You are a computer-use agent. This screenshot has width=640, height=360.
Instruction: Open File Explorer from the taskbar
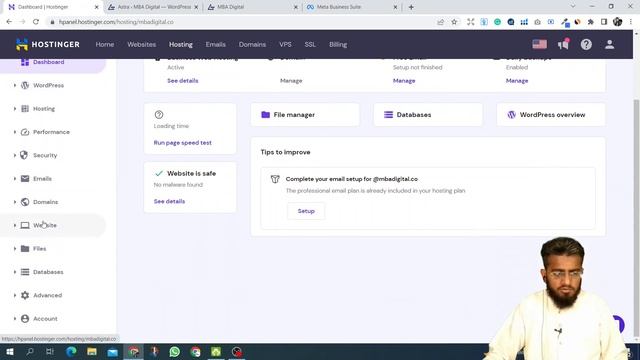coord(92,351)
